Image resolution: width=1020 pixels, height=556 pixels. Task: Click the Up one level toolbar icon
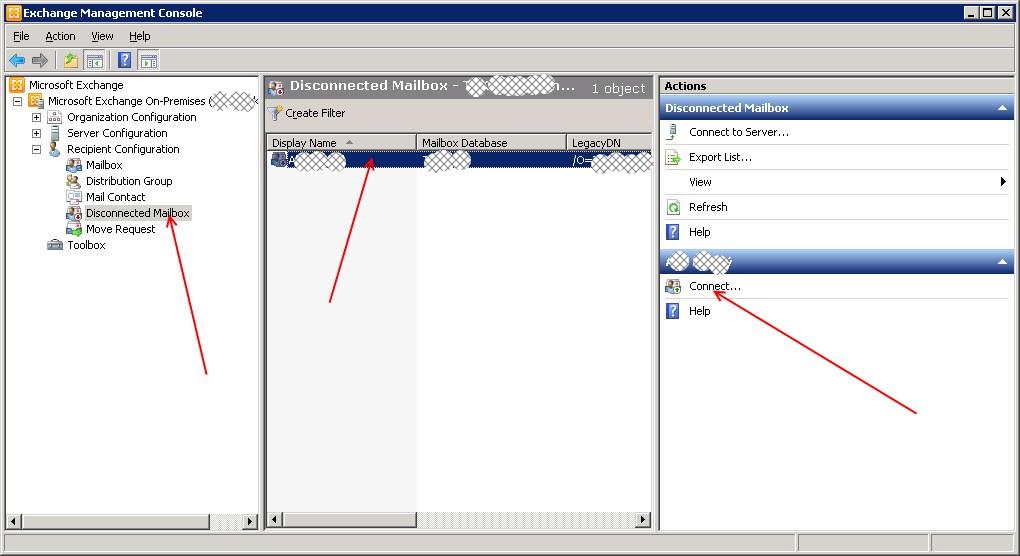(x=71, y=61)
